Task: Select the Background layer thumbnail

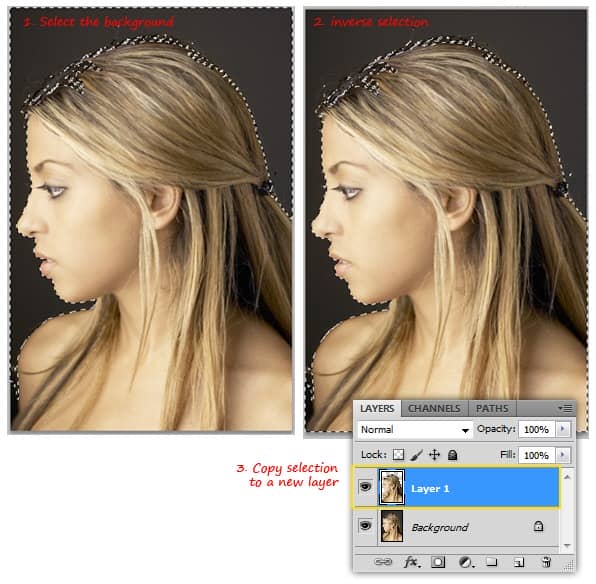Action: pos(392,526)
